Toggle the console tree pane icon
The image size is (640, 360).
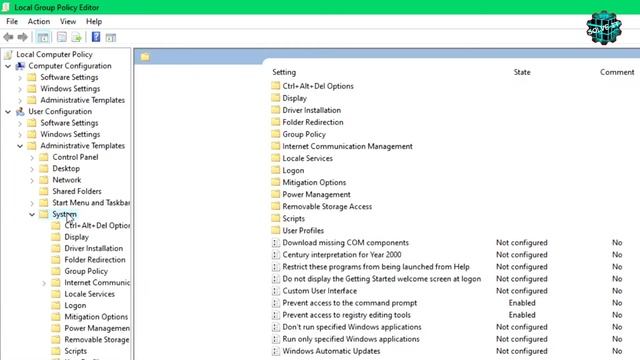point(43,38)
